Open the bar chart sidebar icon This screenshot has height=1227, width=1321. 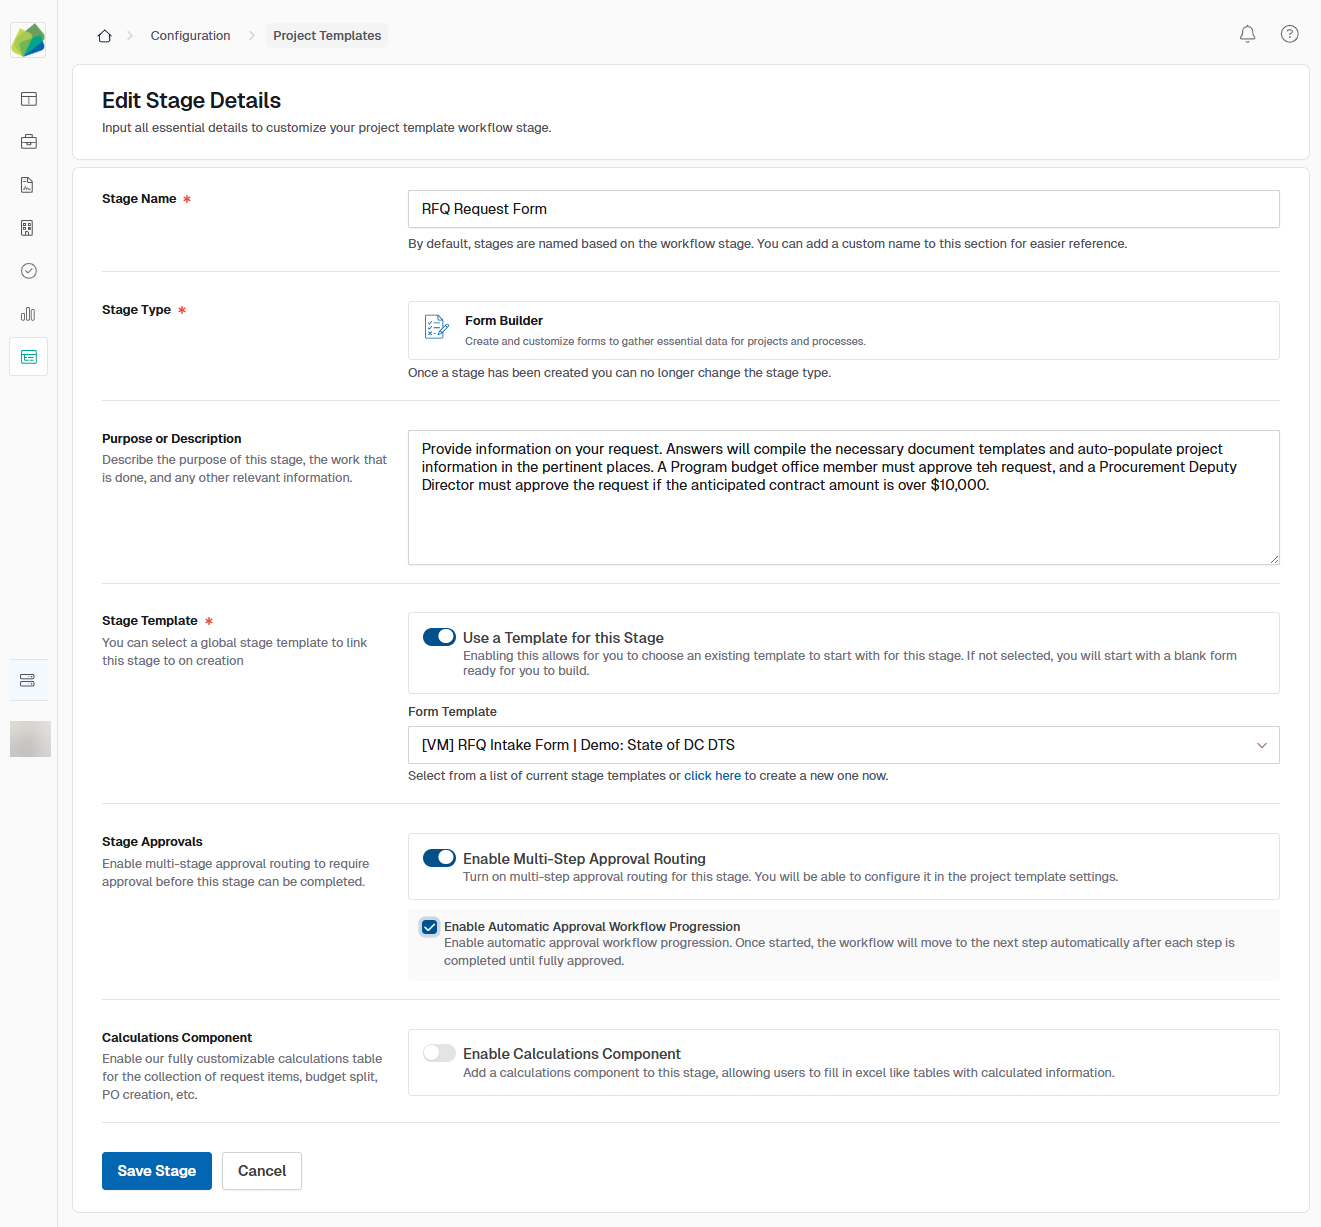tap(28, 314)
